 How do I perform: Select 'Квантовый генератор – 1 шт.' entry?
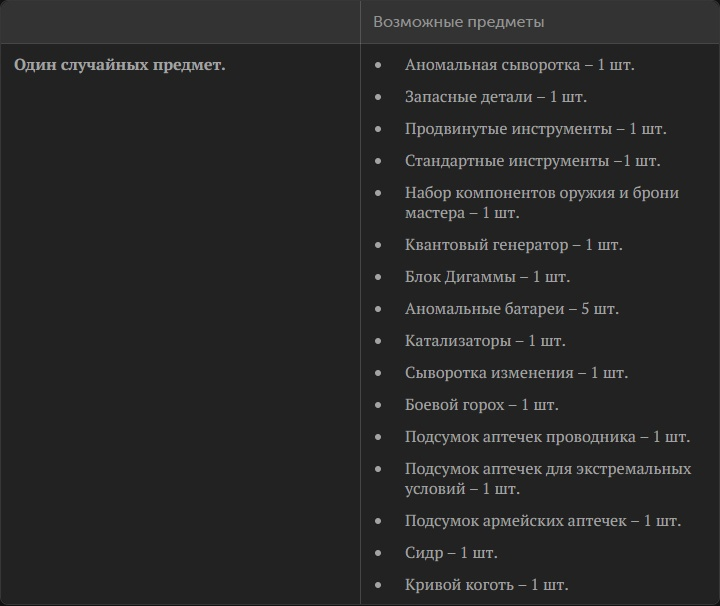click(x=513, y=245)
